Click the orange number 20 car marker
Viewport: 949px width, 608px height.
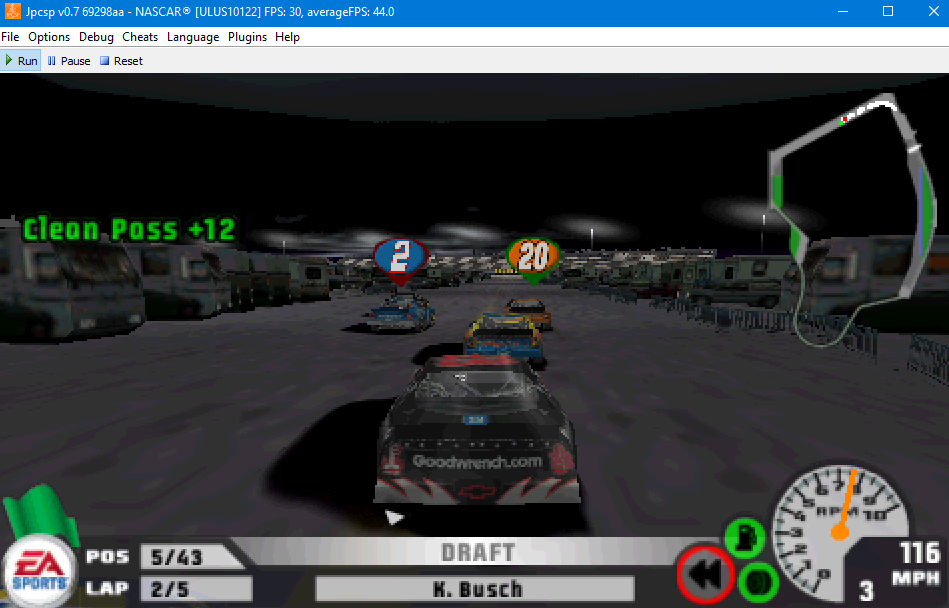point(533,259)
